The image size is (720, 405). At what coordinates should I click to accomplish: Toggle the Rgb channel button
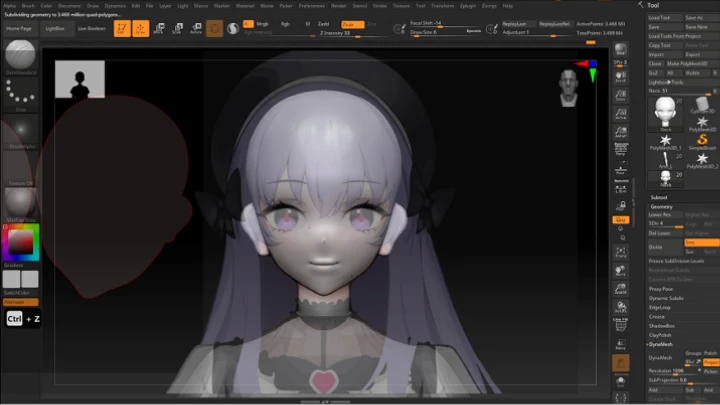(285, 24)
